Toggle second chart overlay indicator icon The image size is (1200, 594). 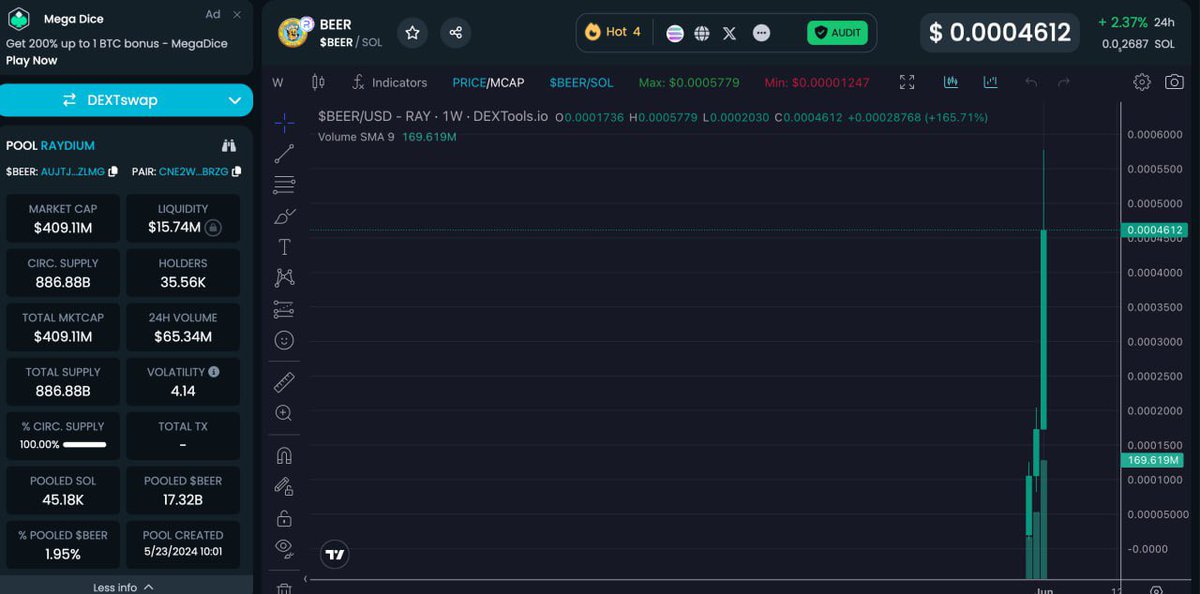pyautogui.click(x=990, y=82)
